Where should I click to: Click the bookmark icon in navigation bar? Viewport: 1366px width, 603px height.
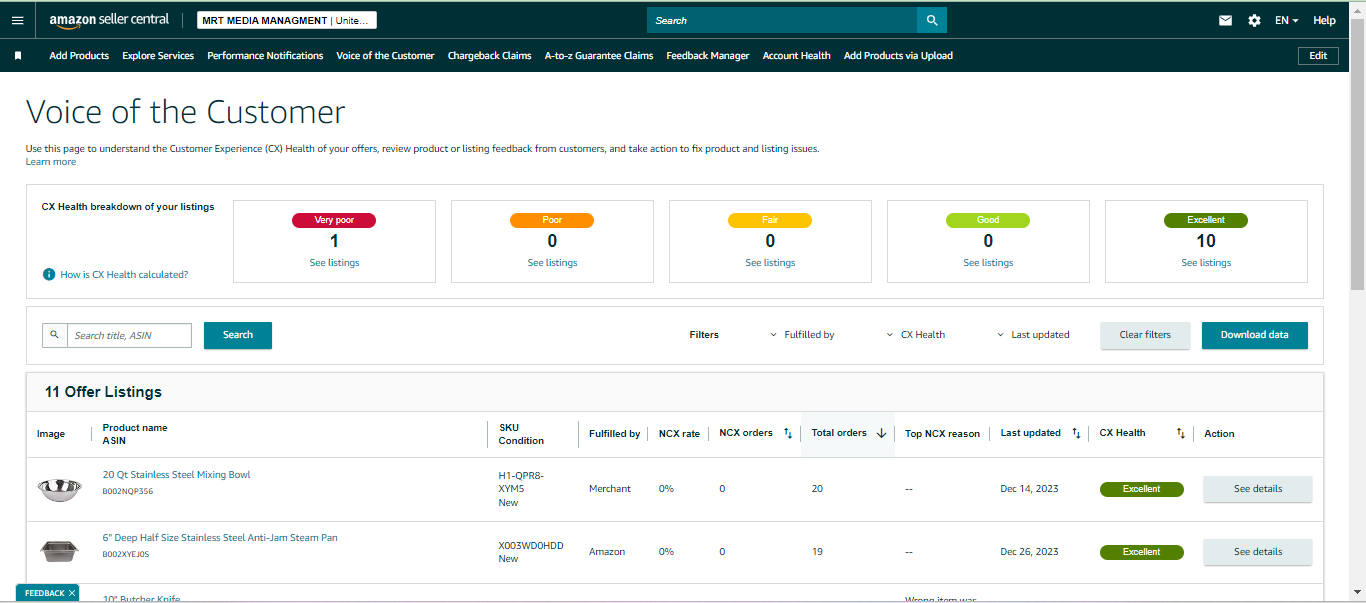click(x=18, y=56)
